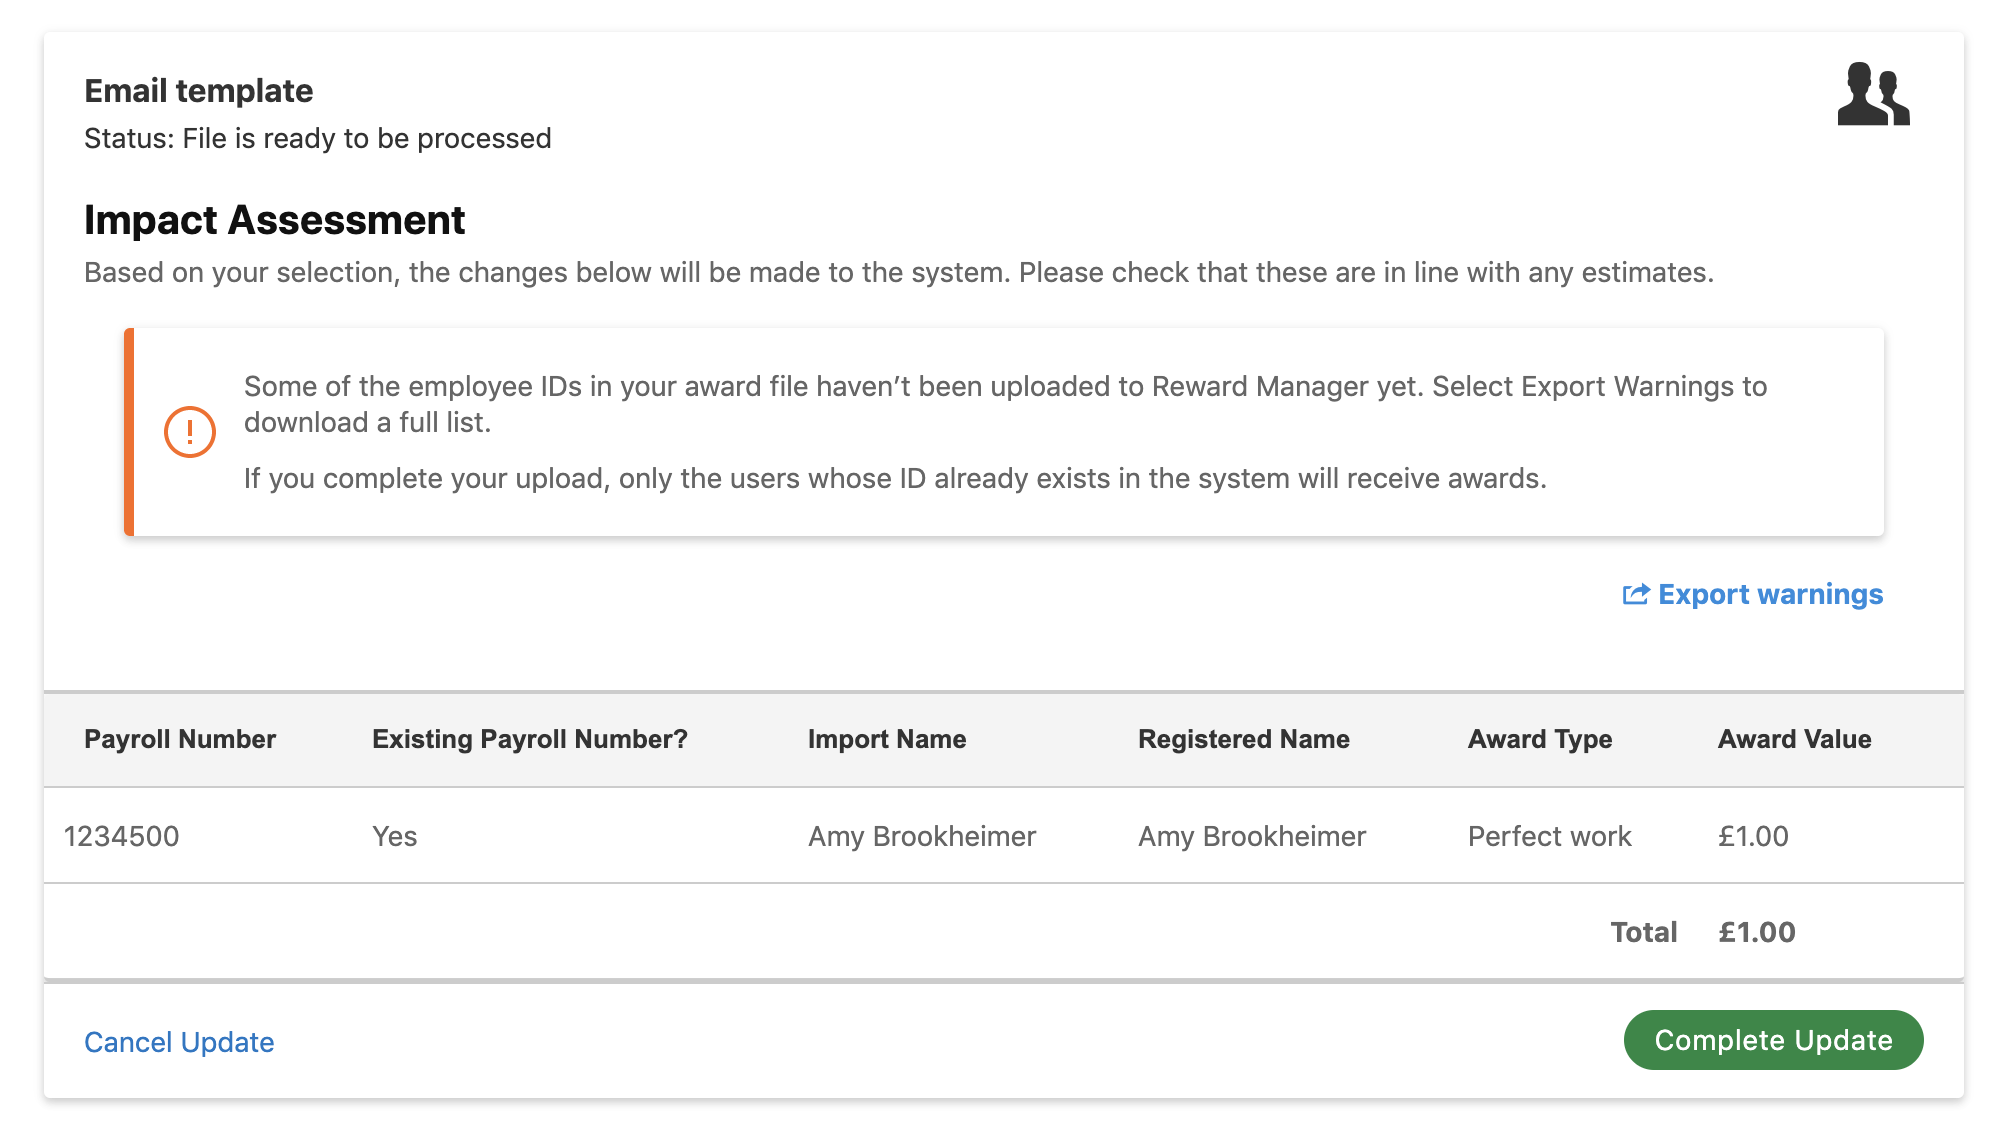
Task: Click the orange warning exclamation icon
Action: click(189, 432)
